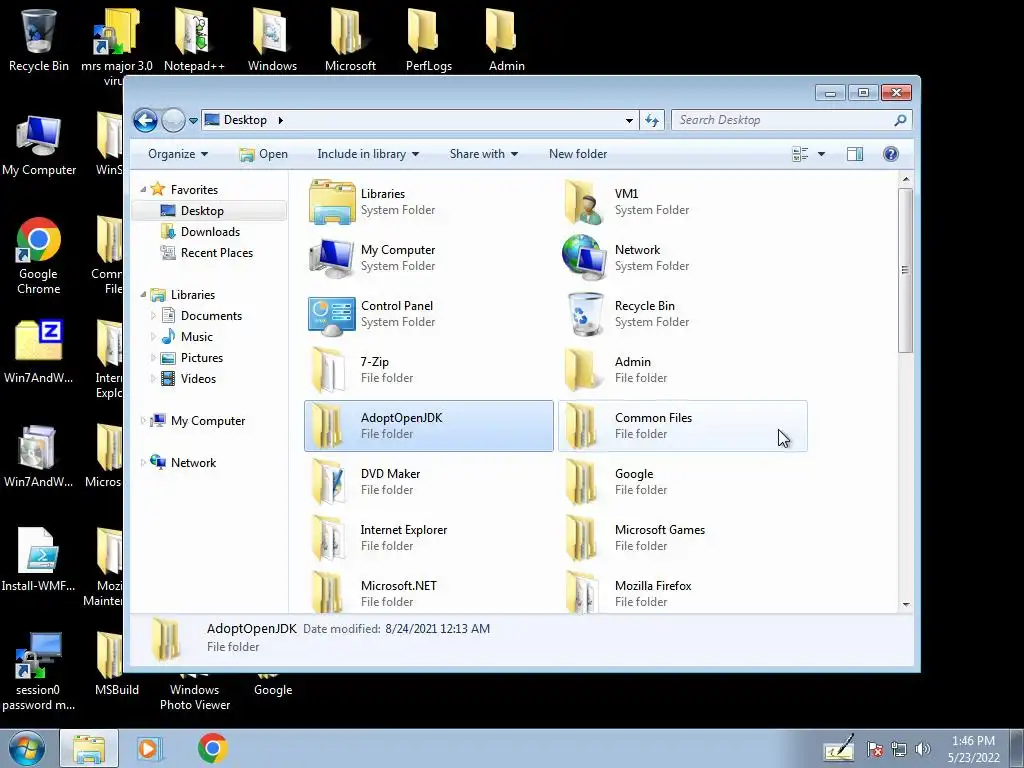The image size is (1024, 768).
Task: Click the Open toolbar button
Action: (x=264, y=154)
